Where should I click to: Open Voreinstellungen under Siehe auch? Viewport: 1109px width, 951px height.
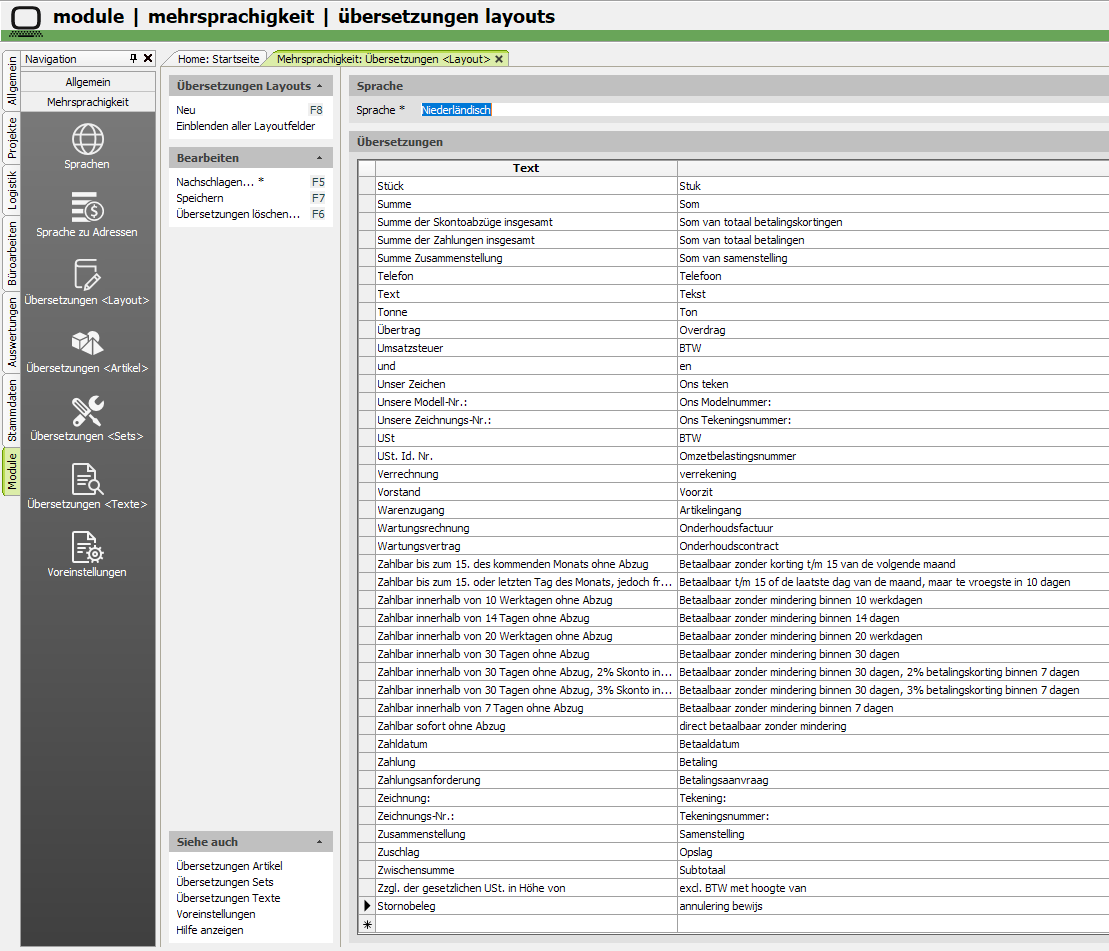click(x=216, y=914)
